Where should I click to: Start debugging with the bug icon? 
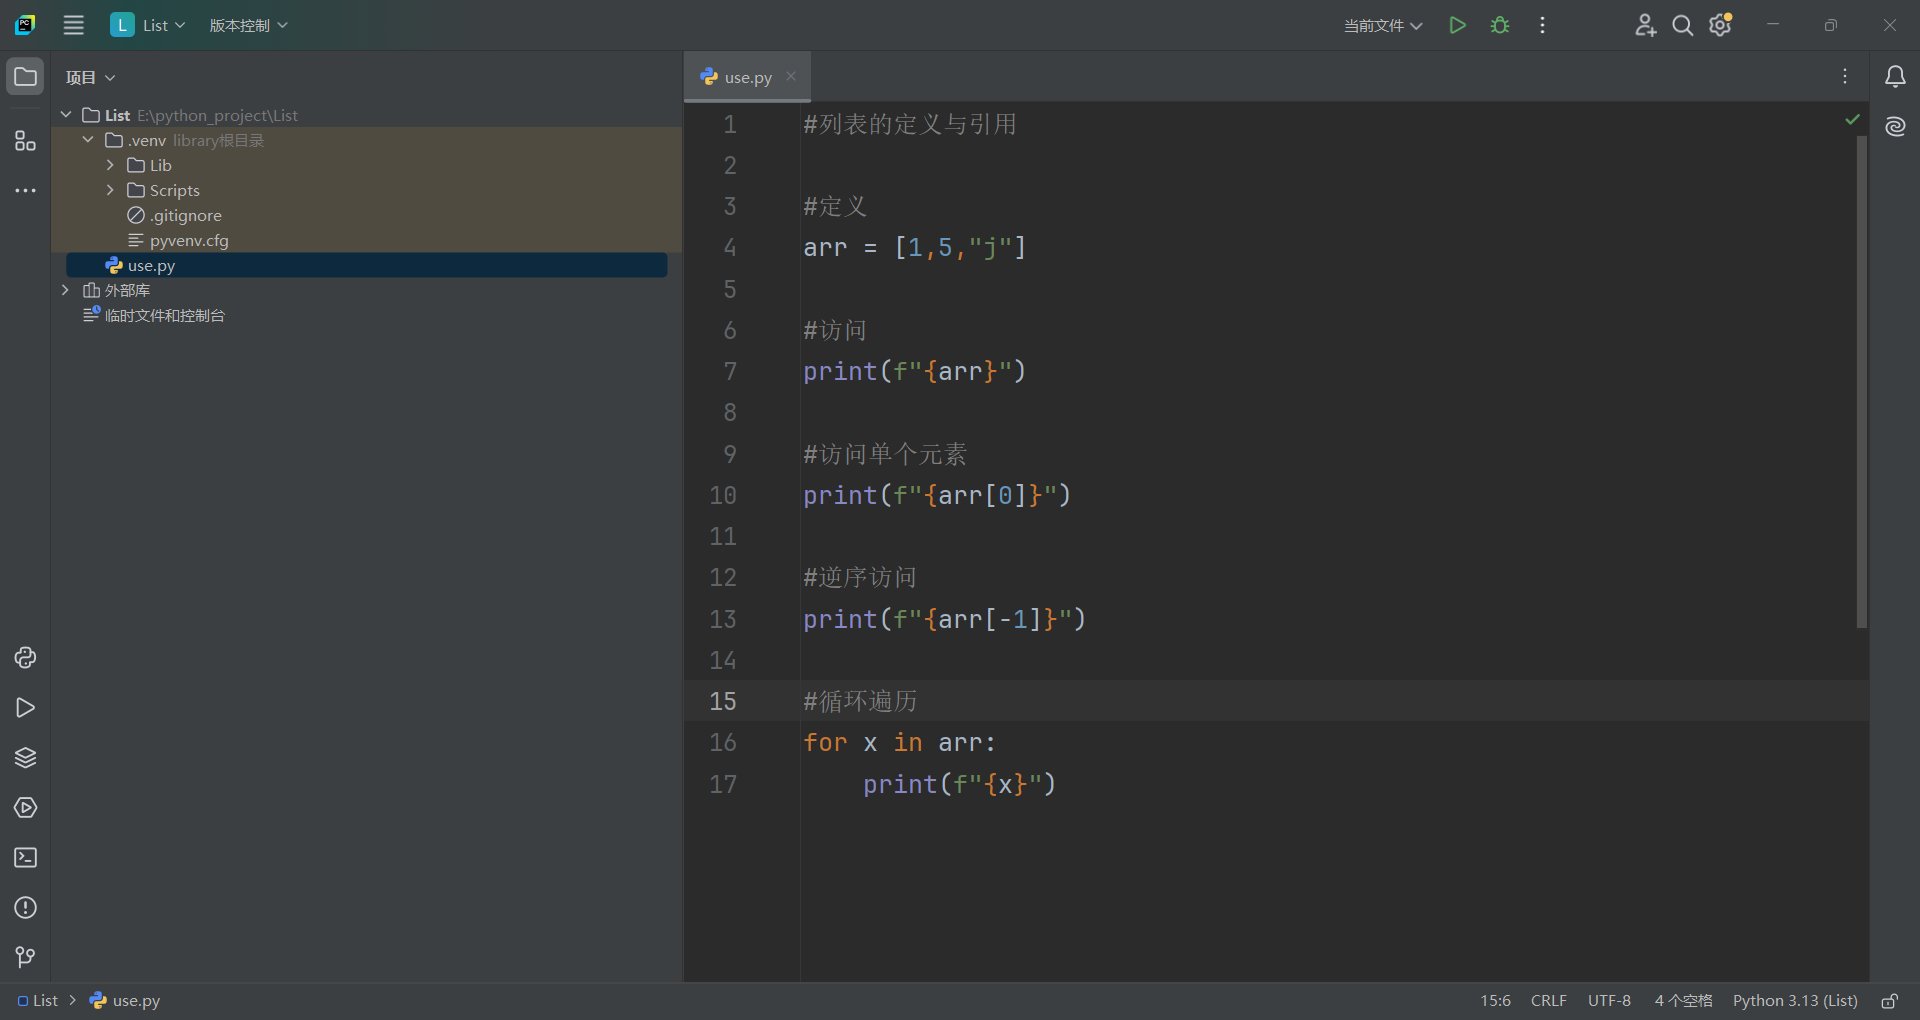1499,25
